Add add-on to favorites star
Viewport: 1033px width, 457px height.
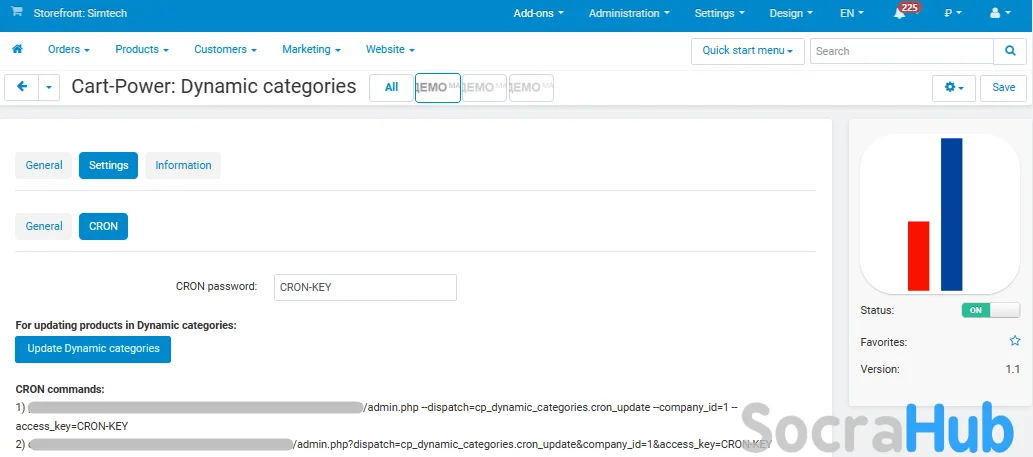coord(1015,341)
